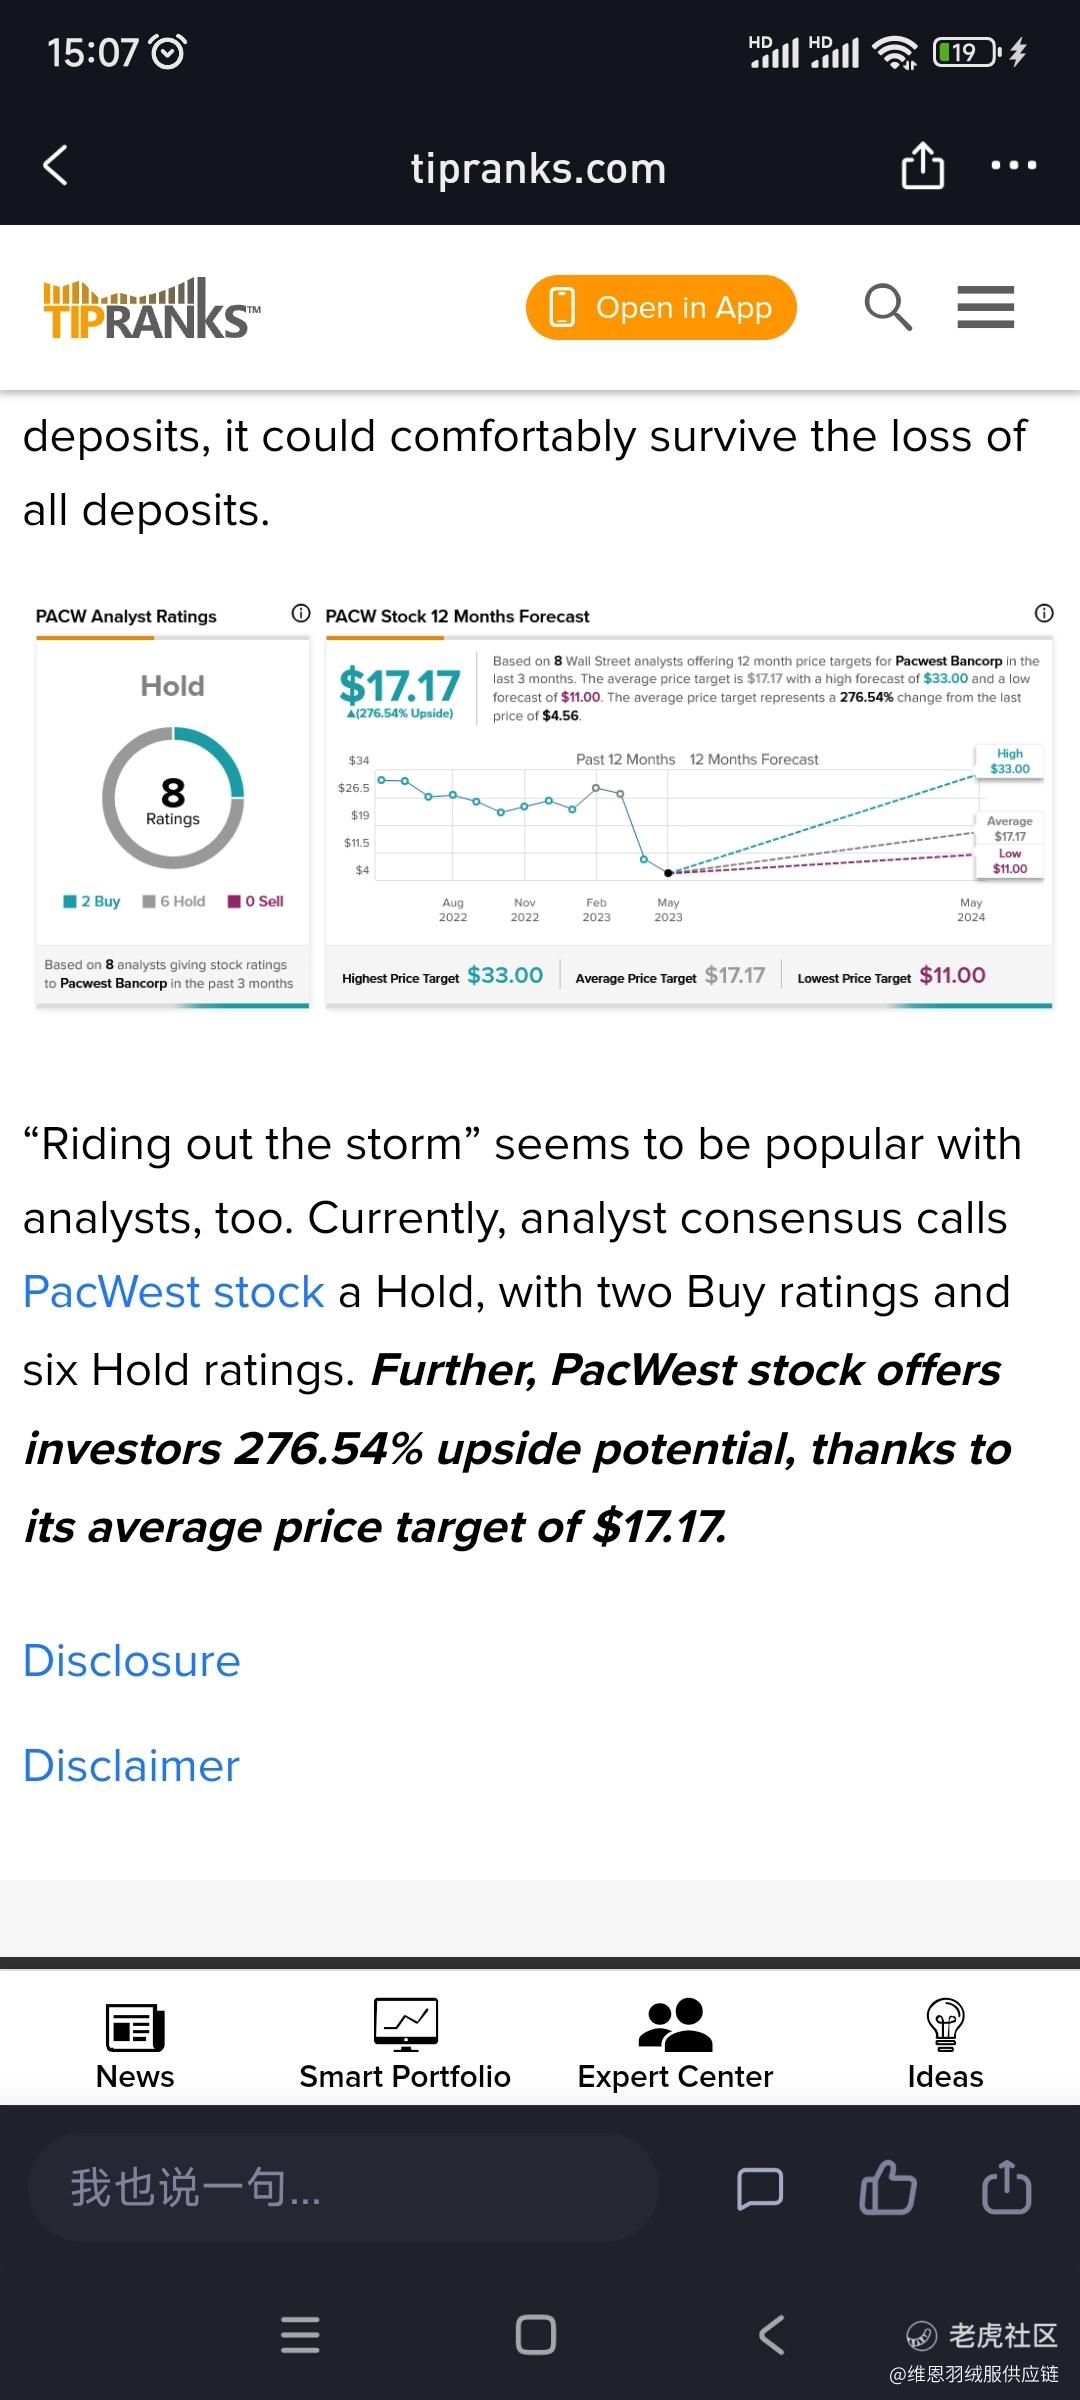Image resolution: width=1080 pixels, height=2400 pixels.
Task: Tap the analyst forecast chart image
Action: tap(544, 806)
